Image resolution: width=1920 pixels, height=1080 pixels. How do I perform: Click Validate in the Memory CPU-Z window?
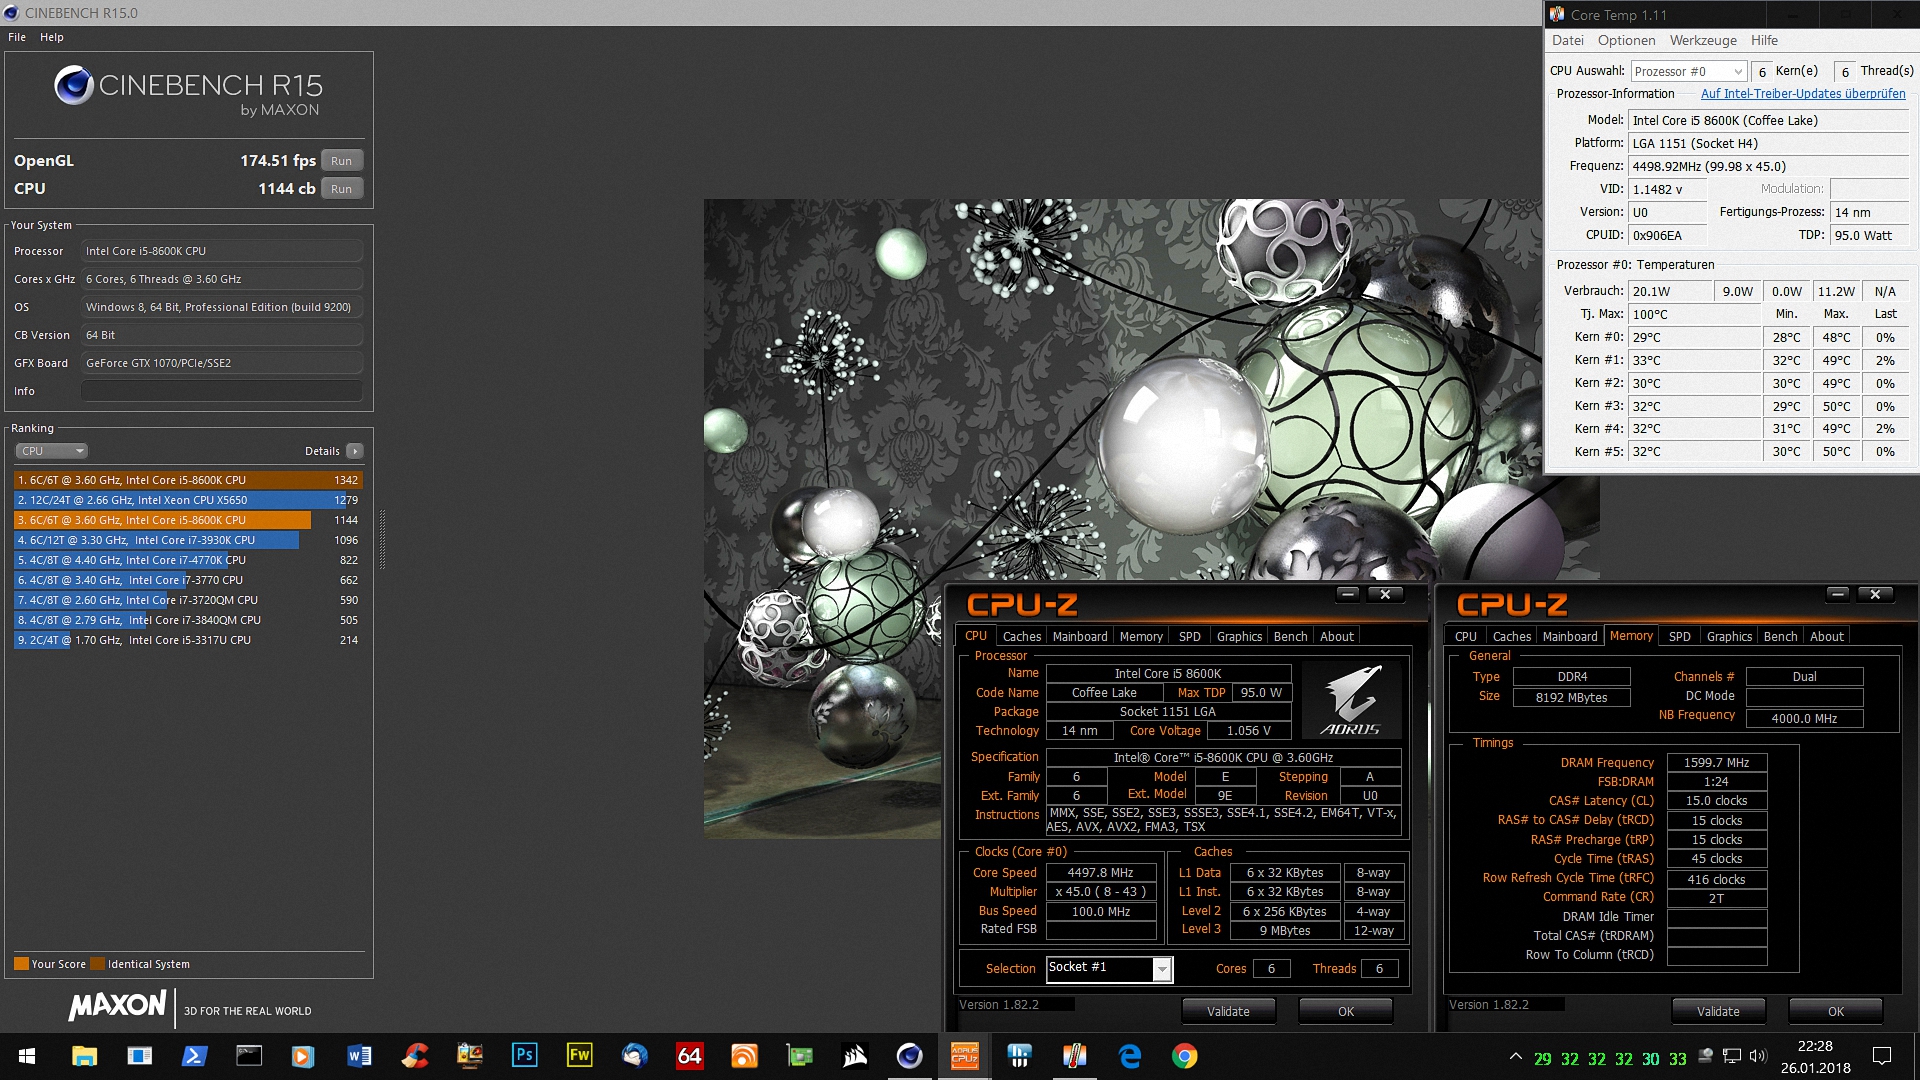pyautogui.click(x=1717, y=1011)
